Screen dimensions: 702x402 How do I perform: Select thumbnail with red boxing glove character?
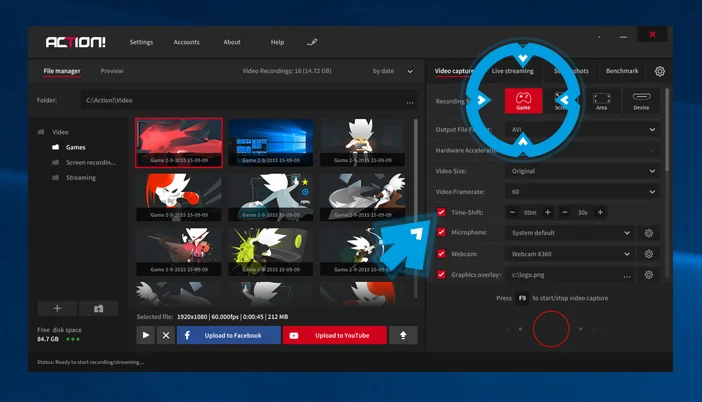pyautogui.click(x=179, y=197)
